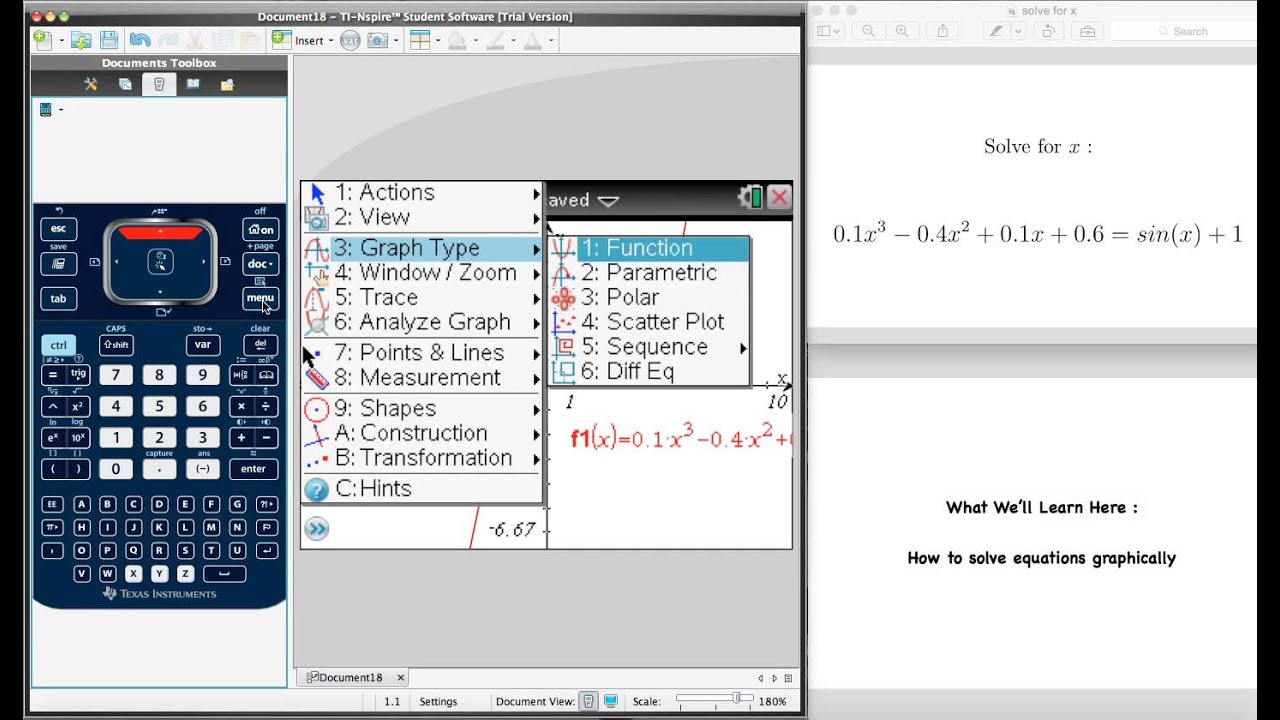The image size is (1280, 720).
Task: Choose 4: Scatter Plot graph type
Action: [x=649, y=322]
